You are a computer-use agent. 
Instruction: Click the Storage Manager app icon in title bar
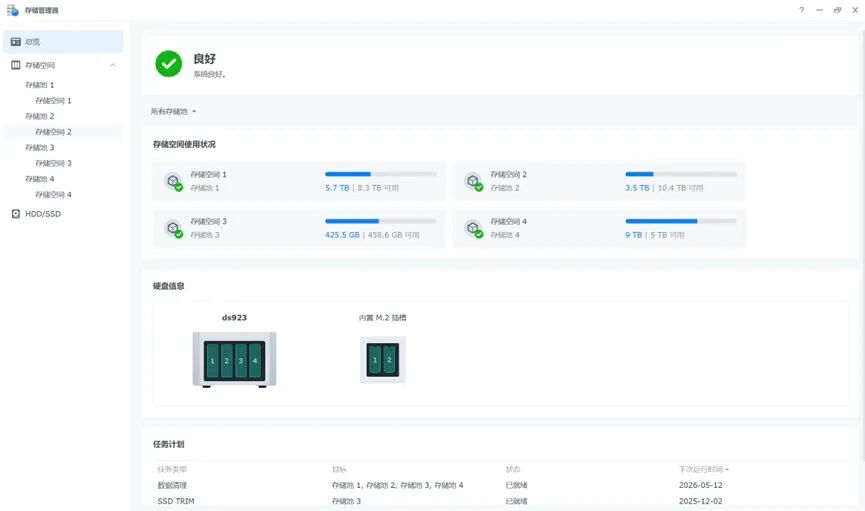pos(13,10)
